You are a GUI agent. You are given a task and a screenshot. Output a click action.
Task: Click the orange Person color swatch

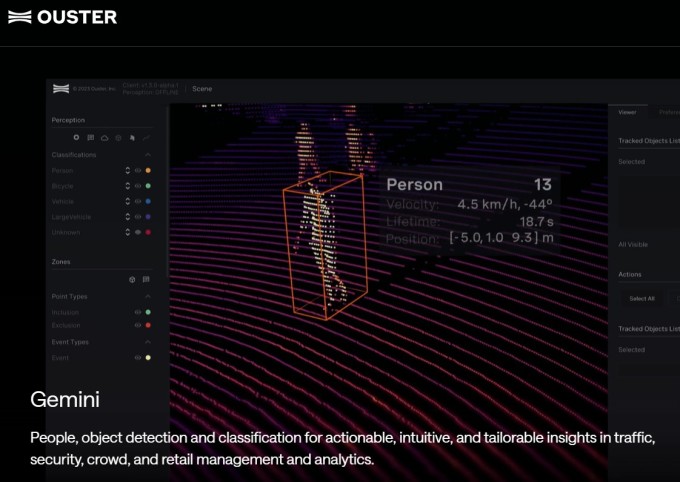point(148,171)
